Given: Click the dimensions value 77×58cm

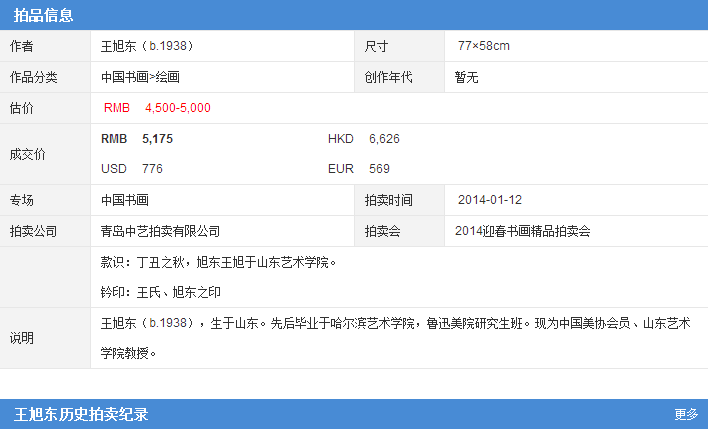Looking at the screenshot, I should click(x=484, y=46).
